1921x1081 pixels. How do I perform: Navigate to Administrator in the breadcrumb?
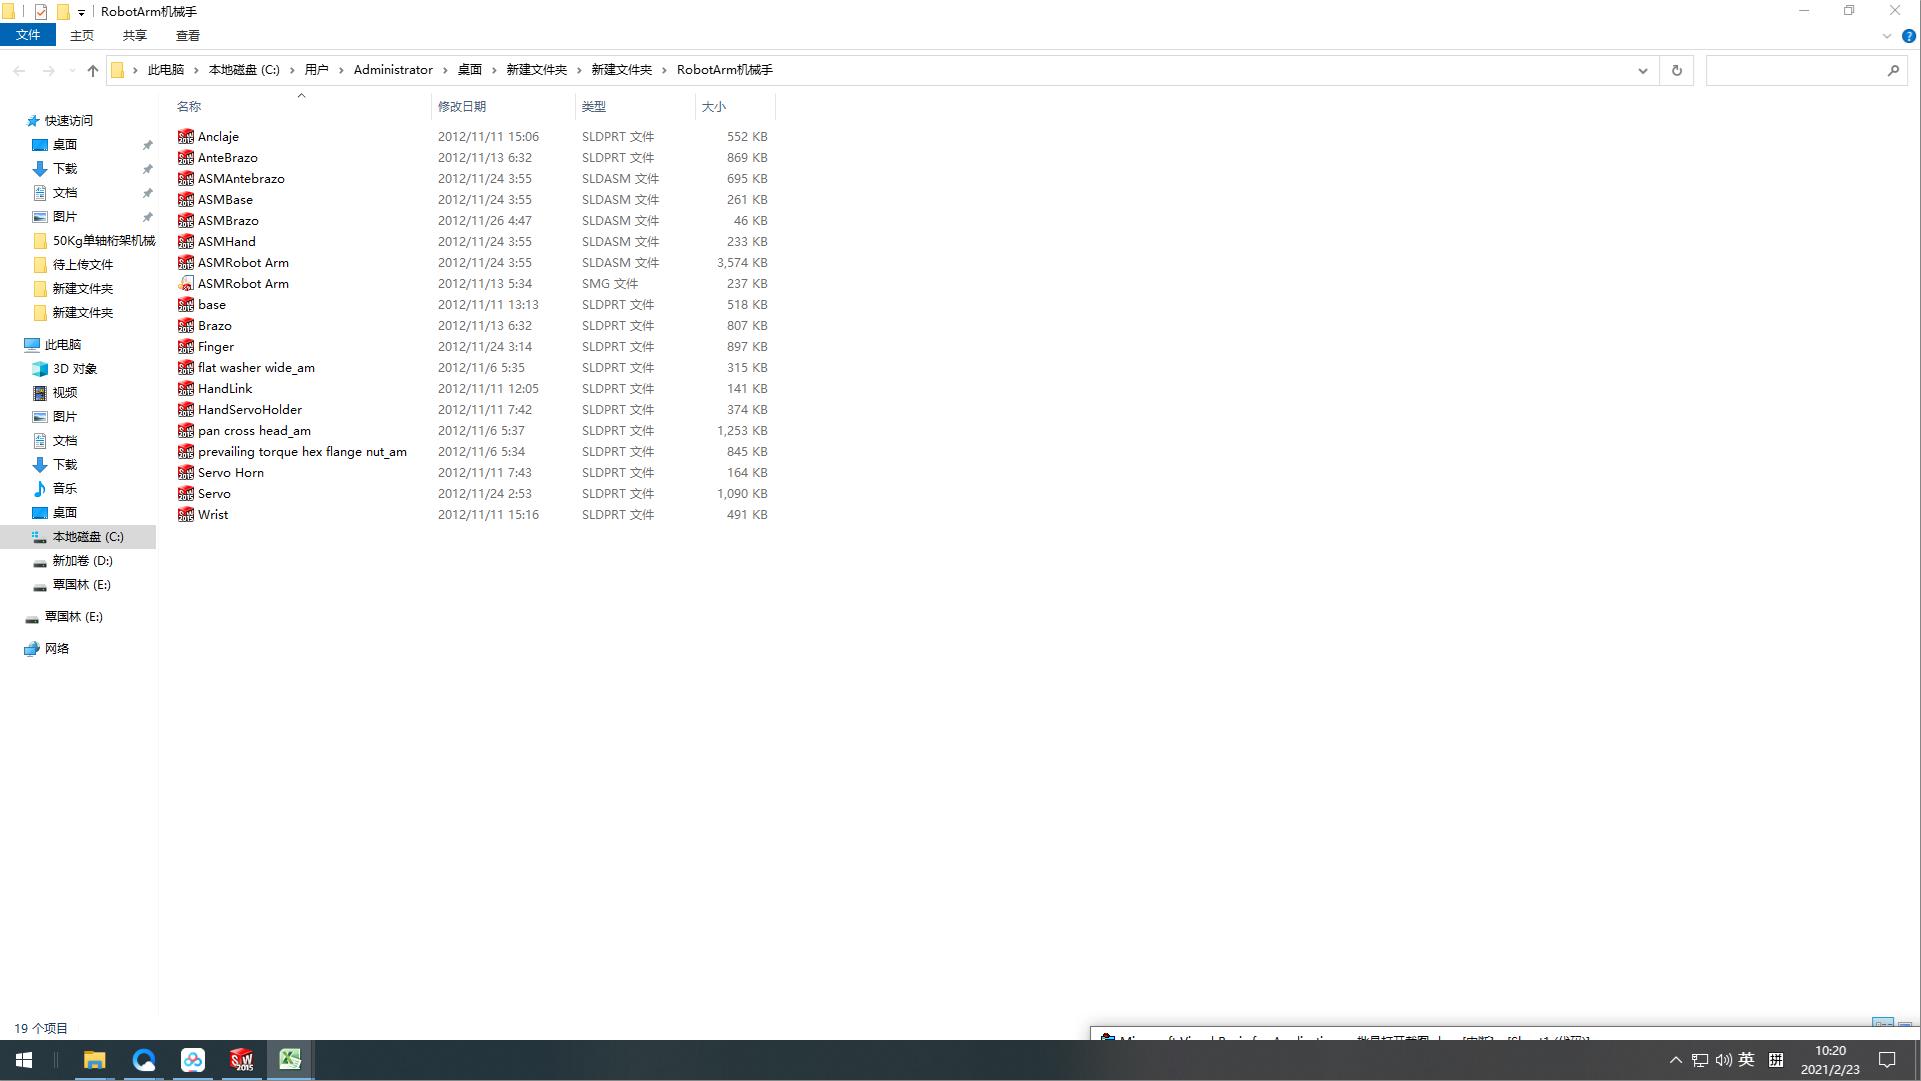coord(393,70)
